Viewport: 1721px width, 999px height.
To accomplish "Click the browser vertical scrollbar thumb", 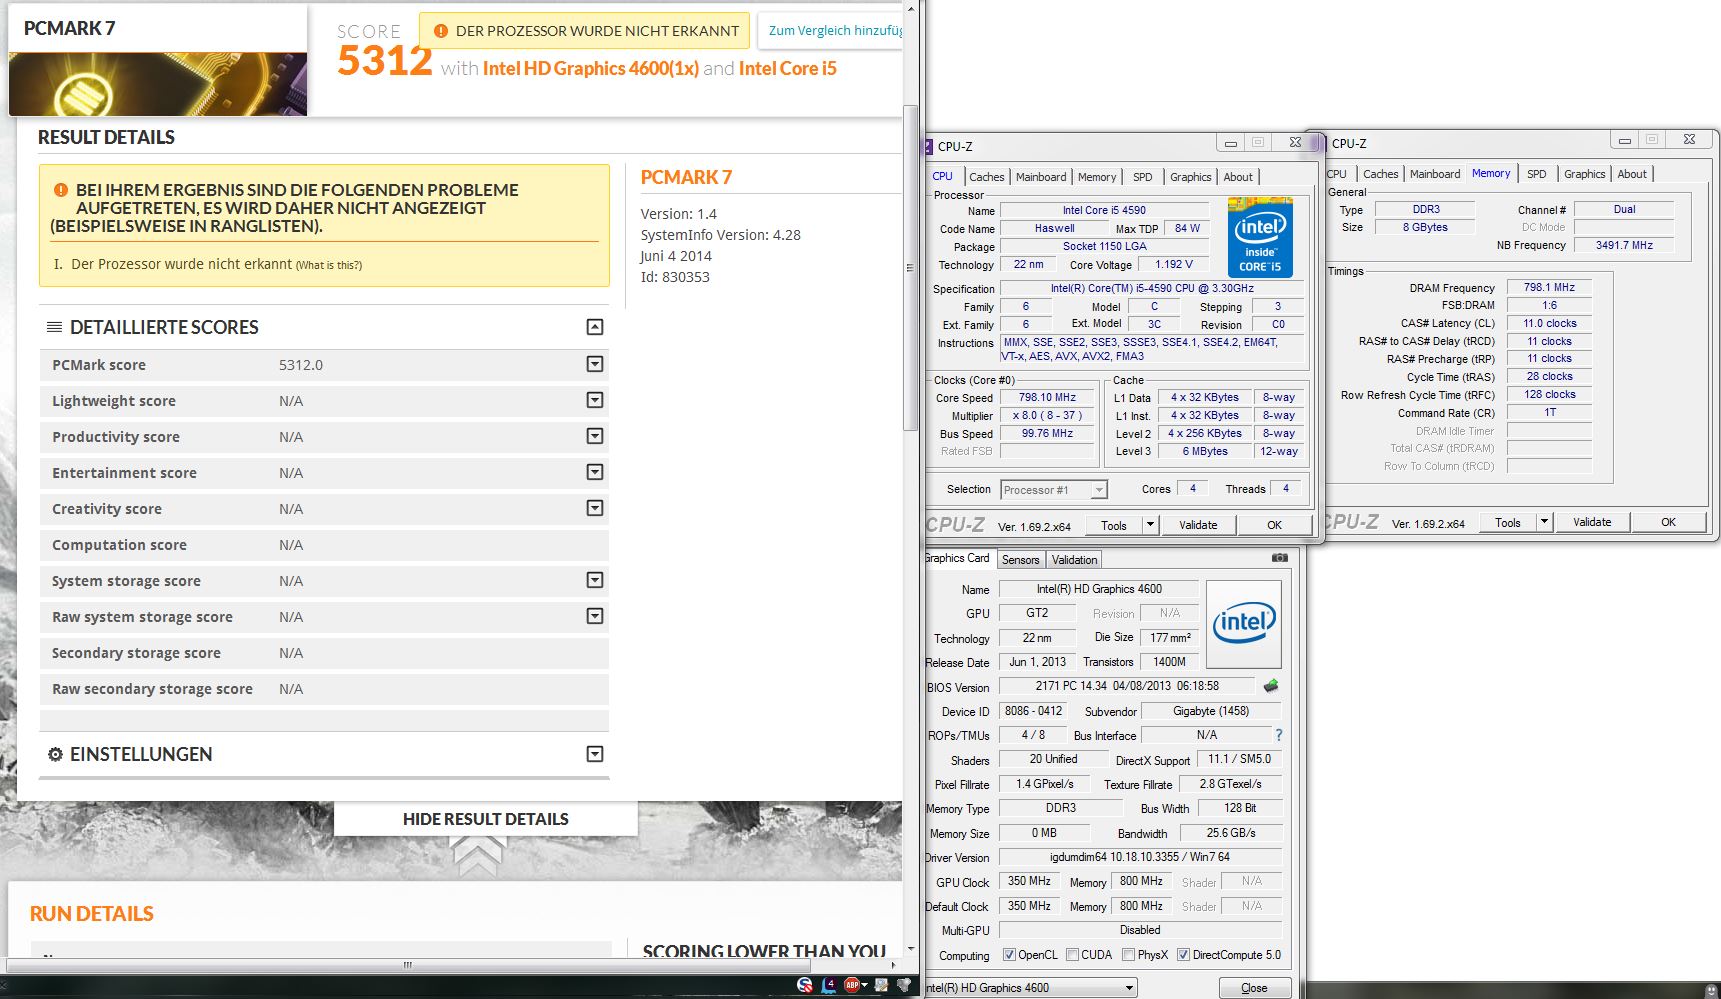I will click(x=910, y=268).
